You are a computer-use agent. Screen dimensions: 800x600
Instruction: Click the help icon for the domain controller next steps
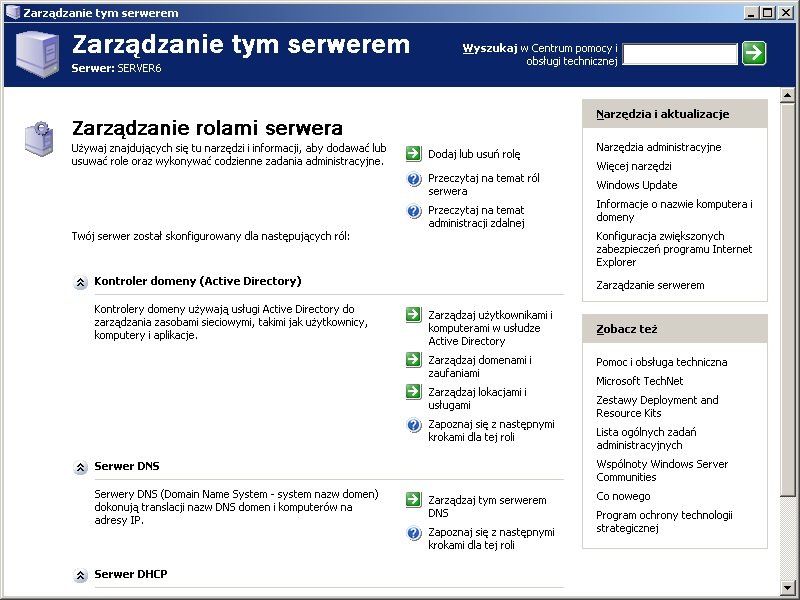414,425
